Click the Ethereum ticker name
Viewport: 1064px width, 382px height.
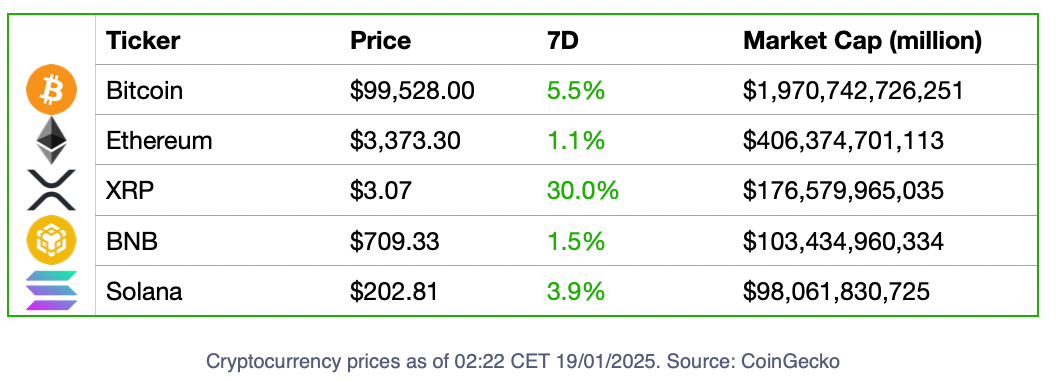159,140
